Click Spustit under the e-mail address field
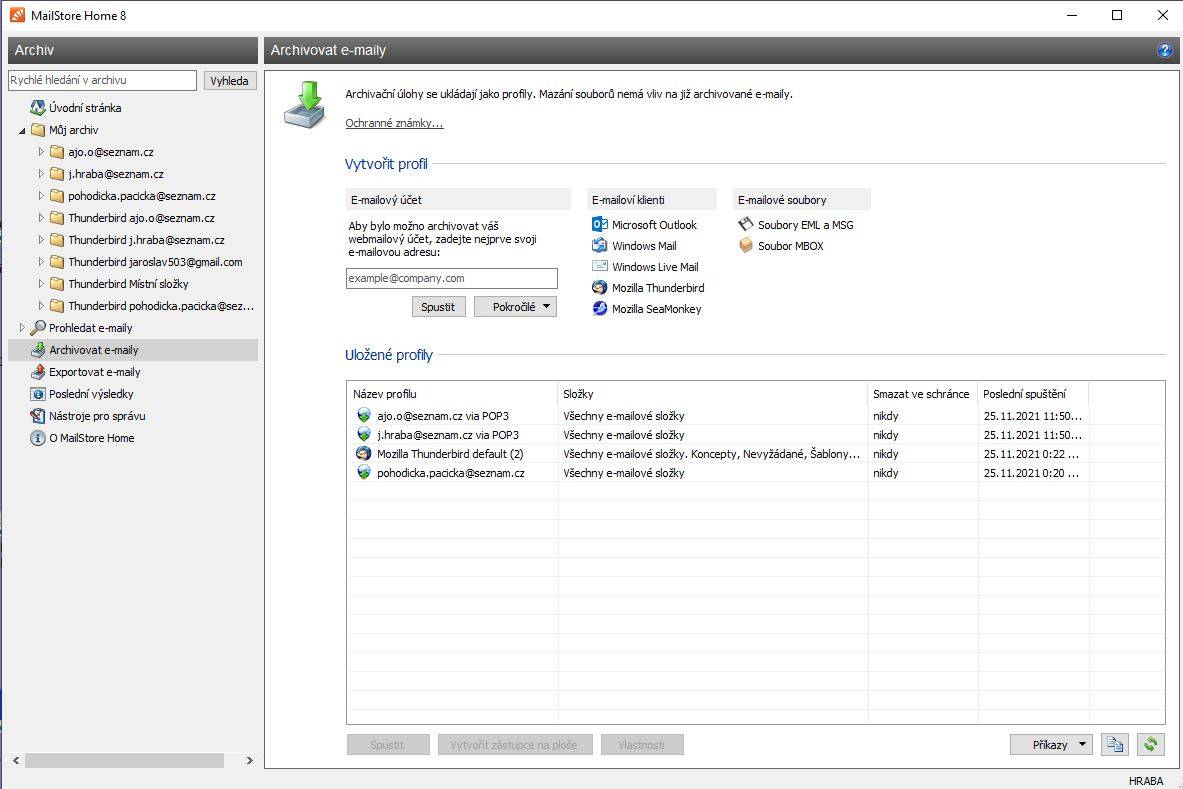Screen dimensions: 1183x789 [x=438, y=306]
